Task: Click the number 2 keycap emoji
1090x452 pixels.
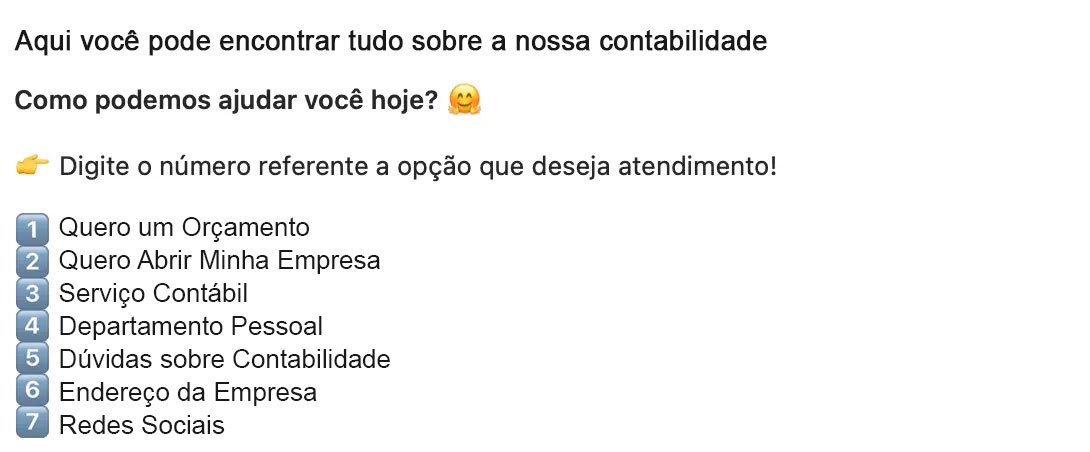Action: pos(32,261)
